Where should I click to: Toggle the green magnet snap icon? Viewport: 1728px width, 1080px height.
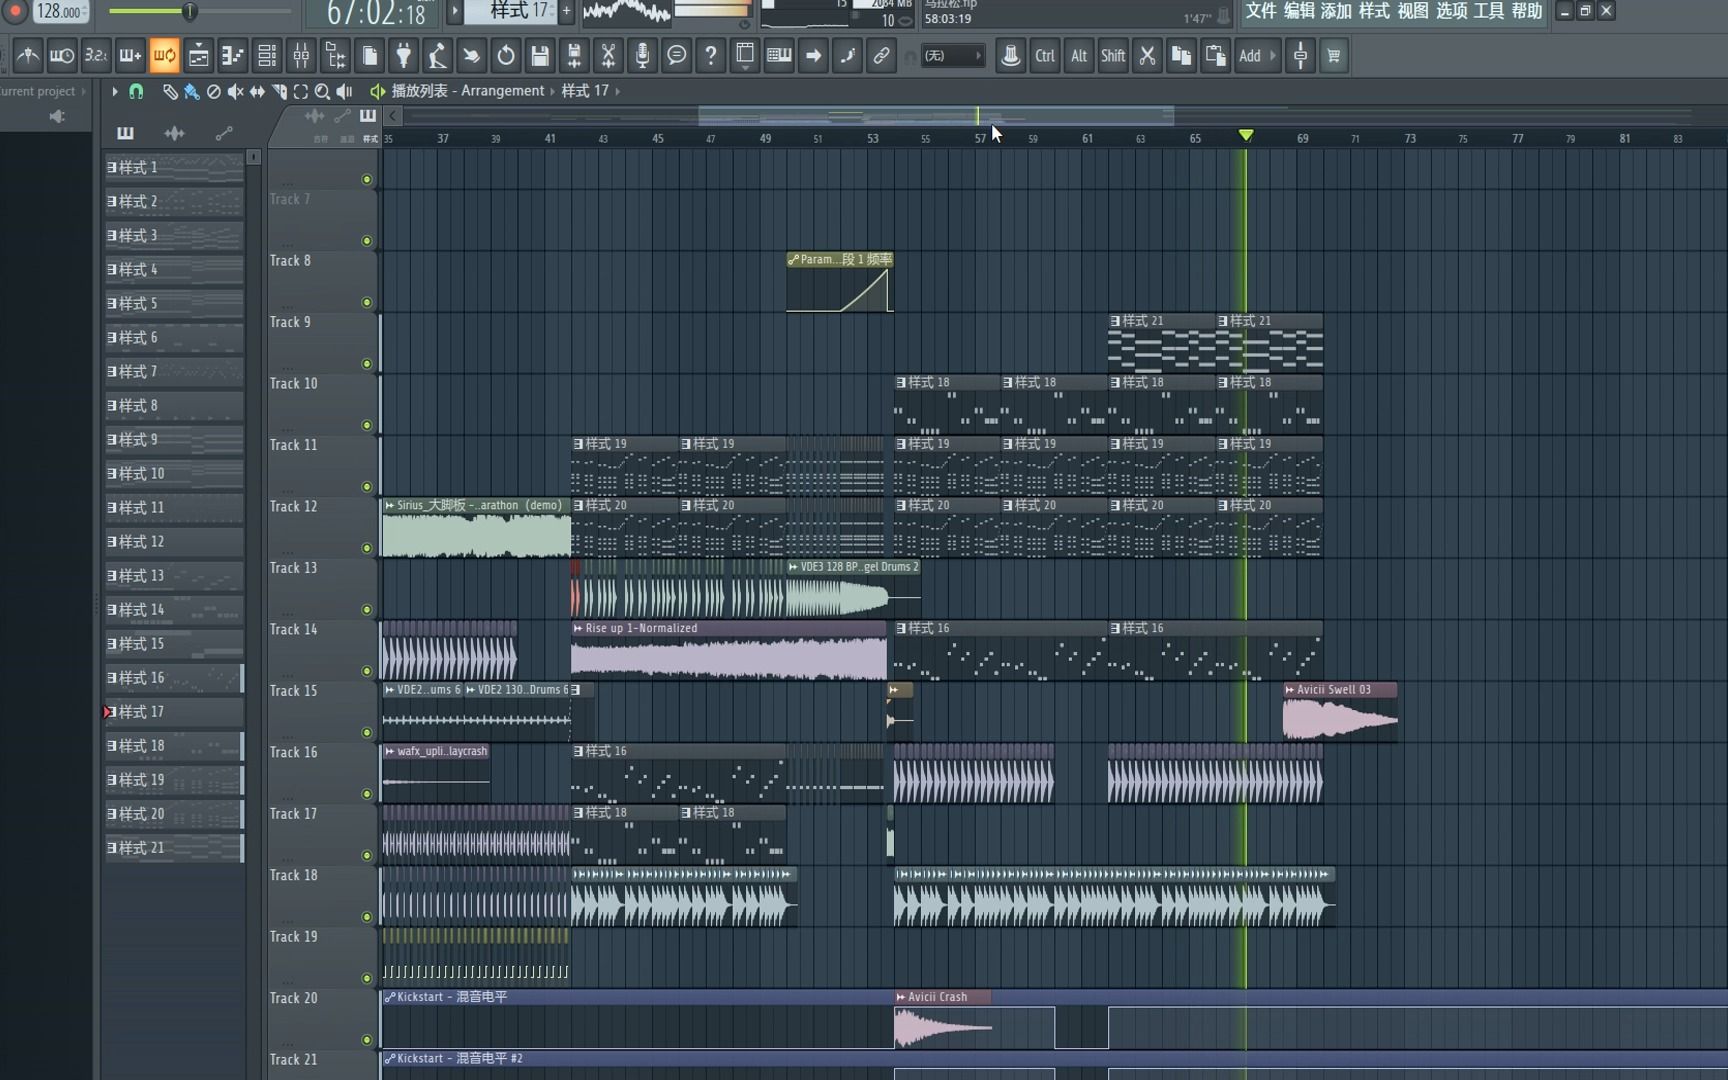tap(136, 92)
